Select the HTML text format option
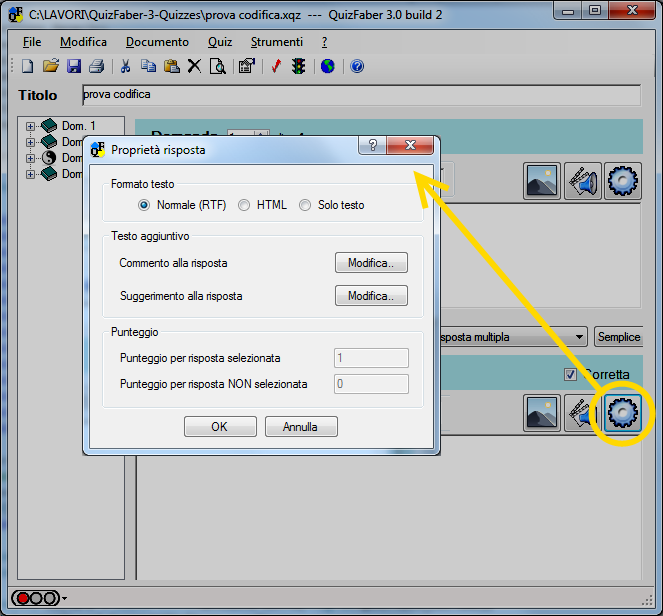 [x=245, y=205]
